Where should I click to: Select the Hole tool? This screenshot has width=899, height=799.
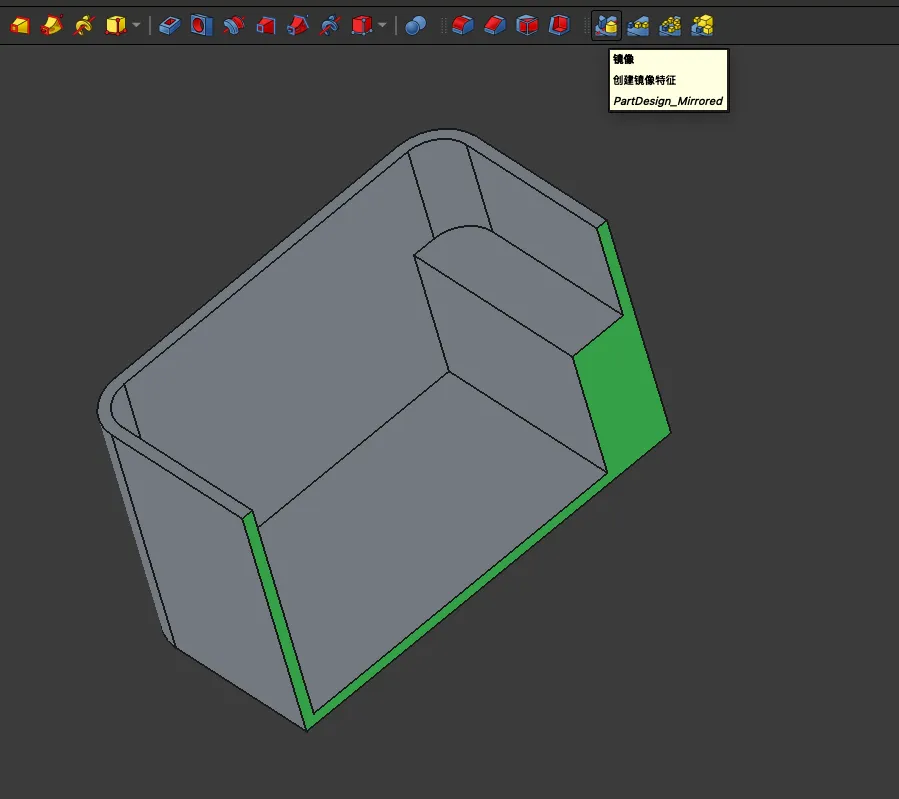tap(201, 25)
